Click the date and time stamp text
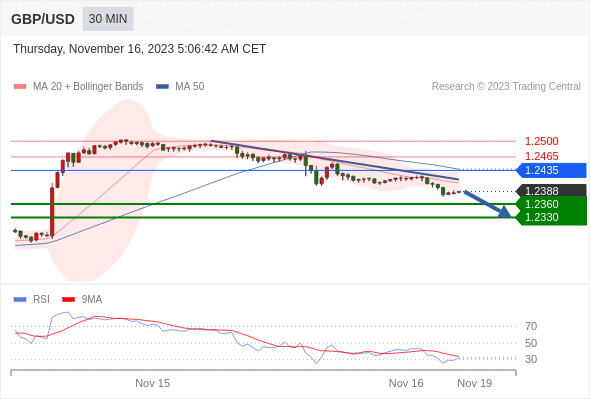 click(140, 49)
